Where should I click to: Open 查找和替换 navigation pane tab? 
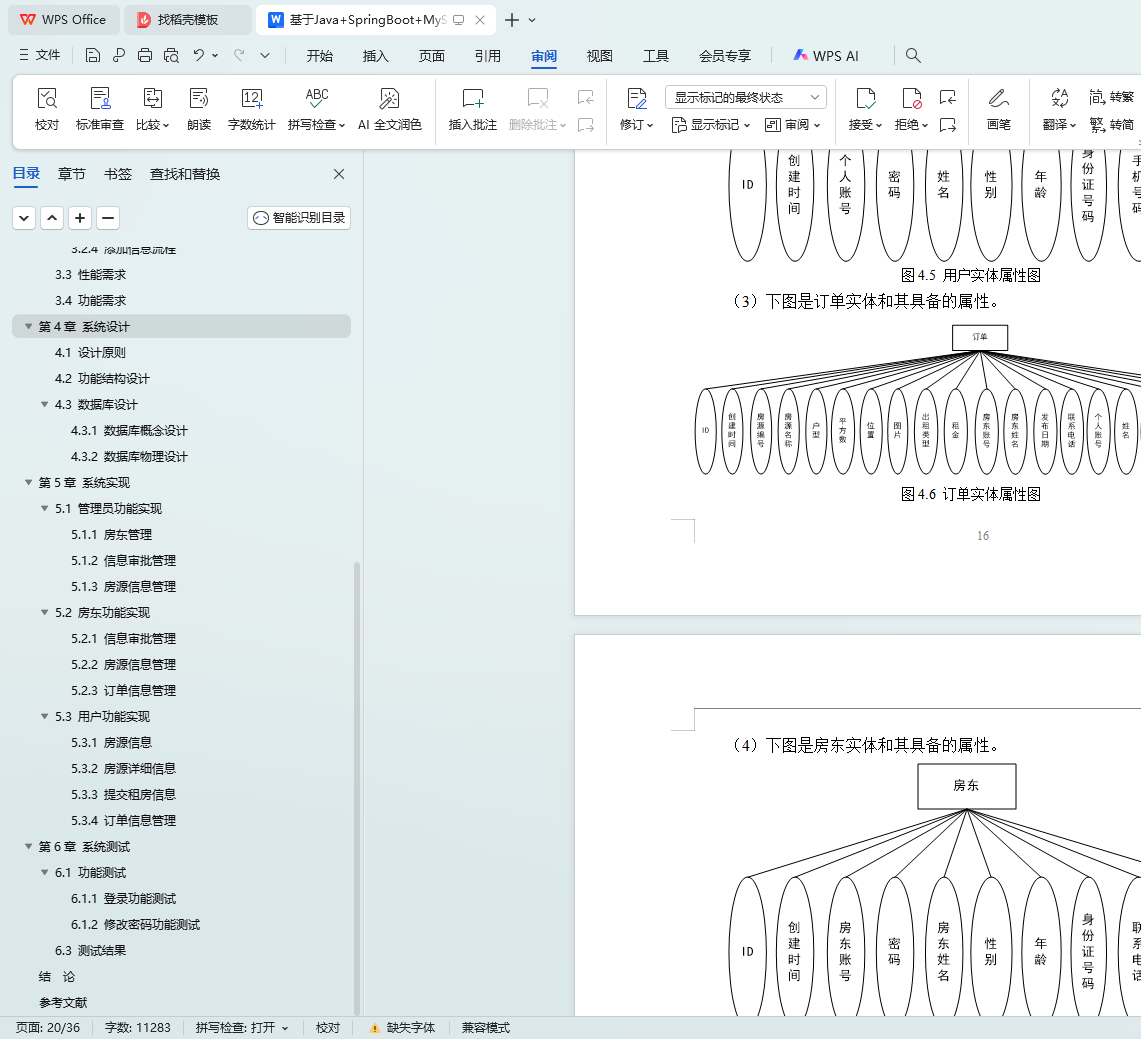point(185,174)
